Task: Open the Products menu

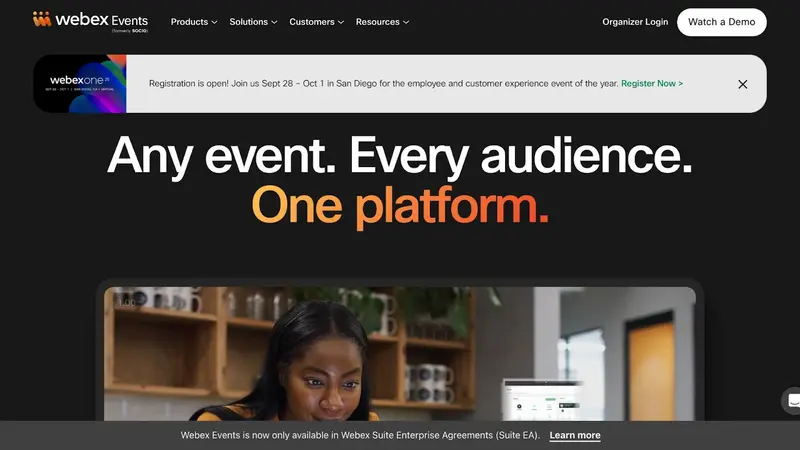Action: [189, 22]
